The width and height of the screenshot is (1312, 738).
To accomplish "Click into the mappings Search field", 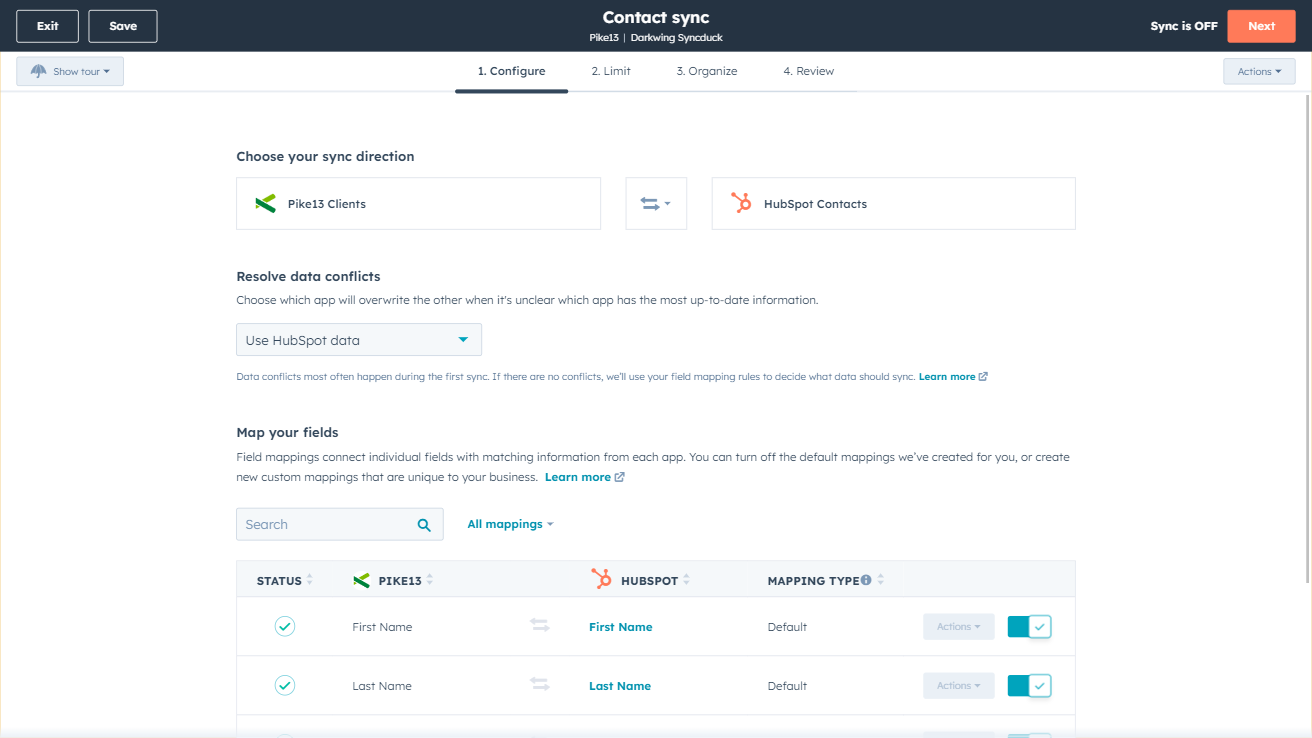I will 325,525.
